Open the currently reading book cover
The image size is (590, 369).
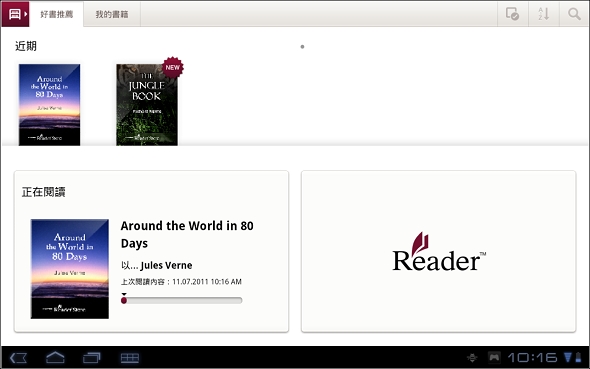point(70,269)
